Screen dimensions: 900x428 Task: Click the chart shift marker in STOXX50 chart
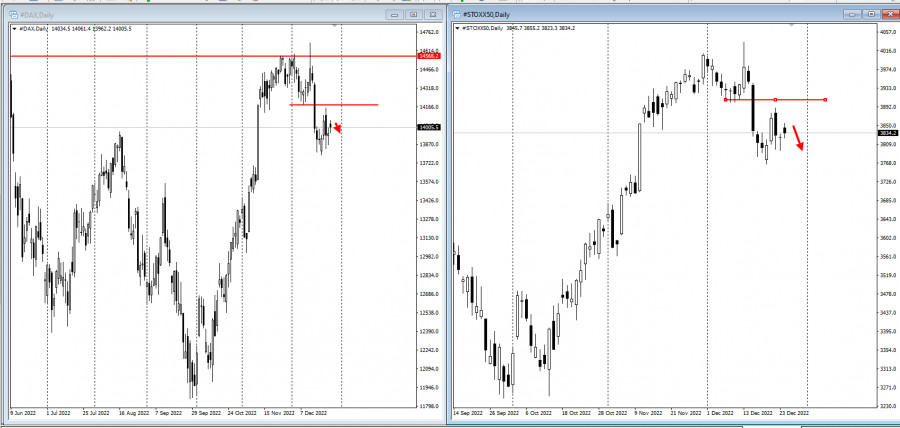coord(791,25)
